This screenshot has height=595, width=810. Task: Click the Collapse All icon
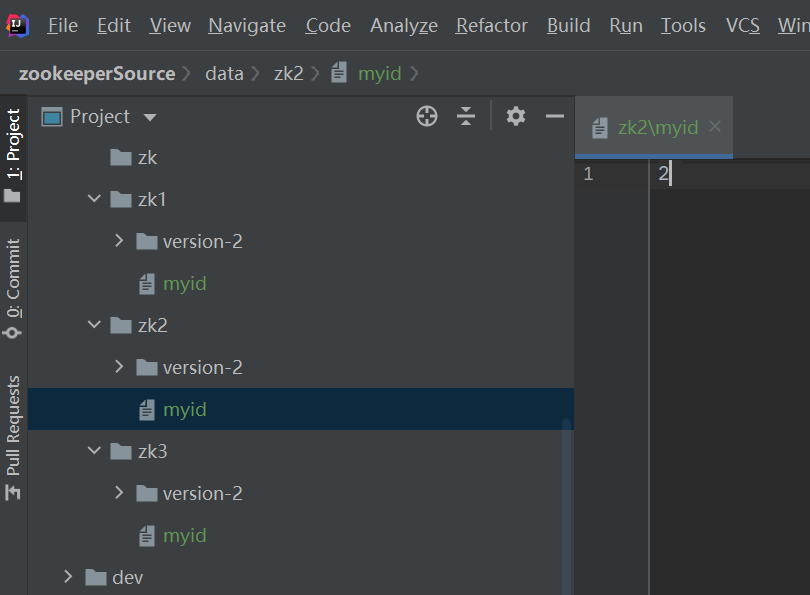[x=465, y=116]
